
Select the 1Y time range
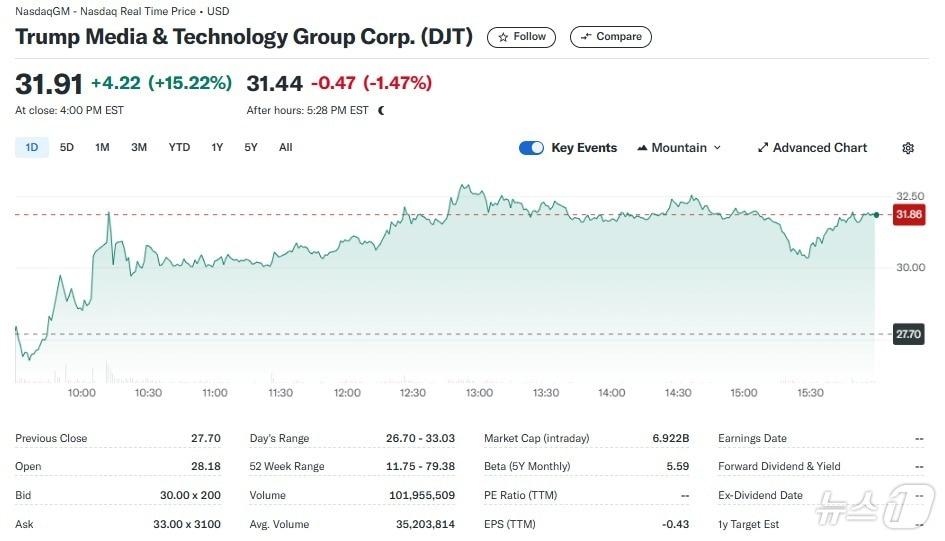point(217,147)
